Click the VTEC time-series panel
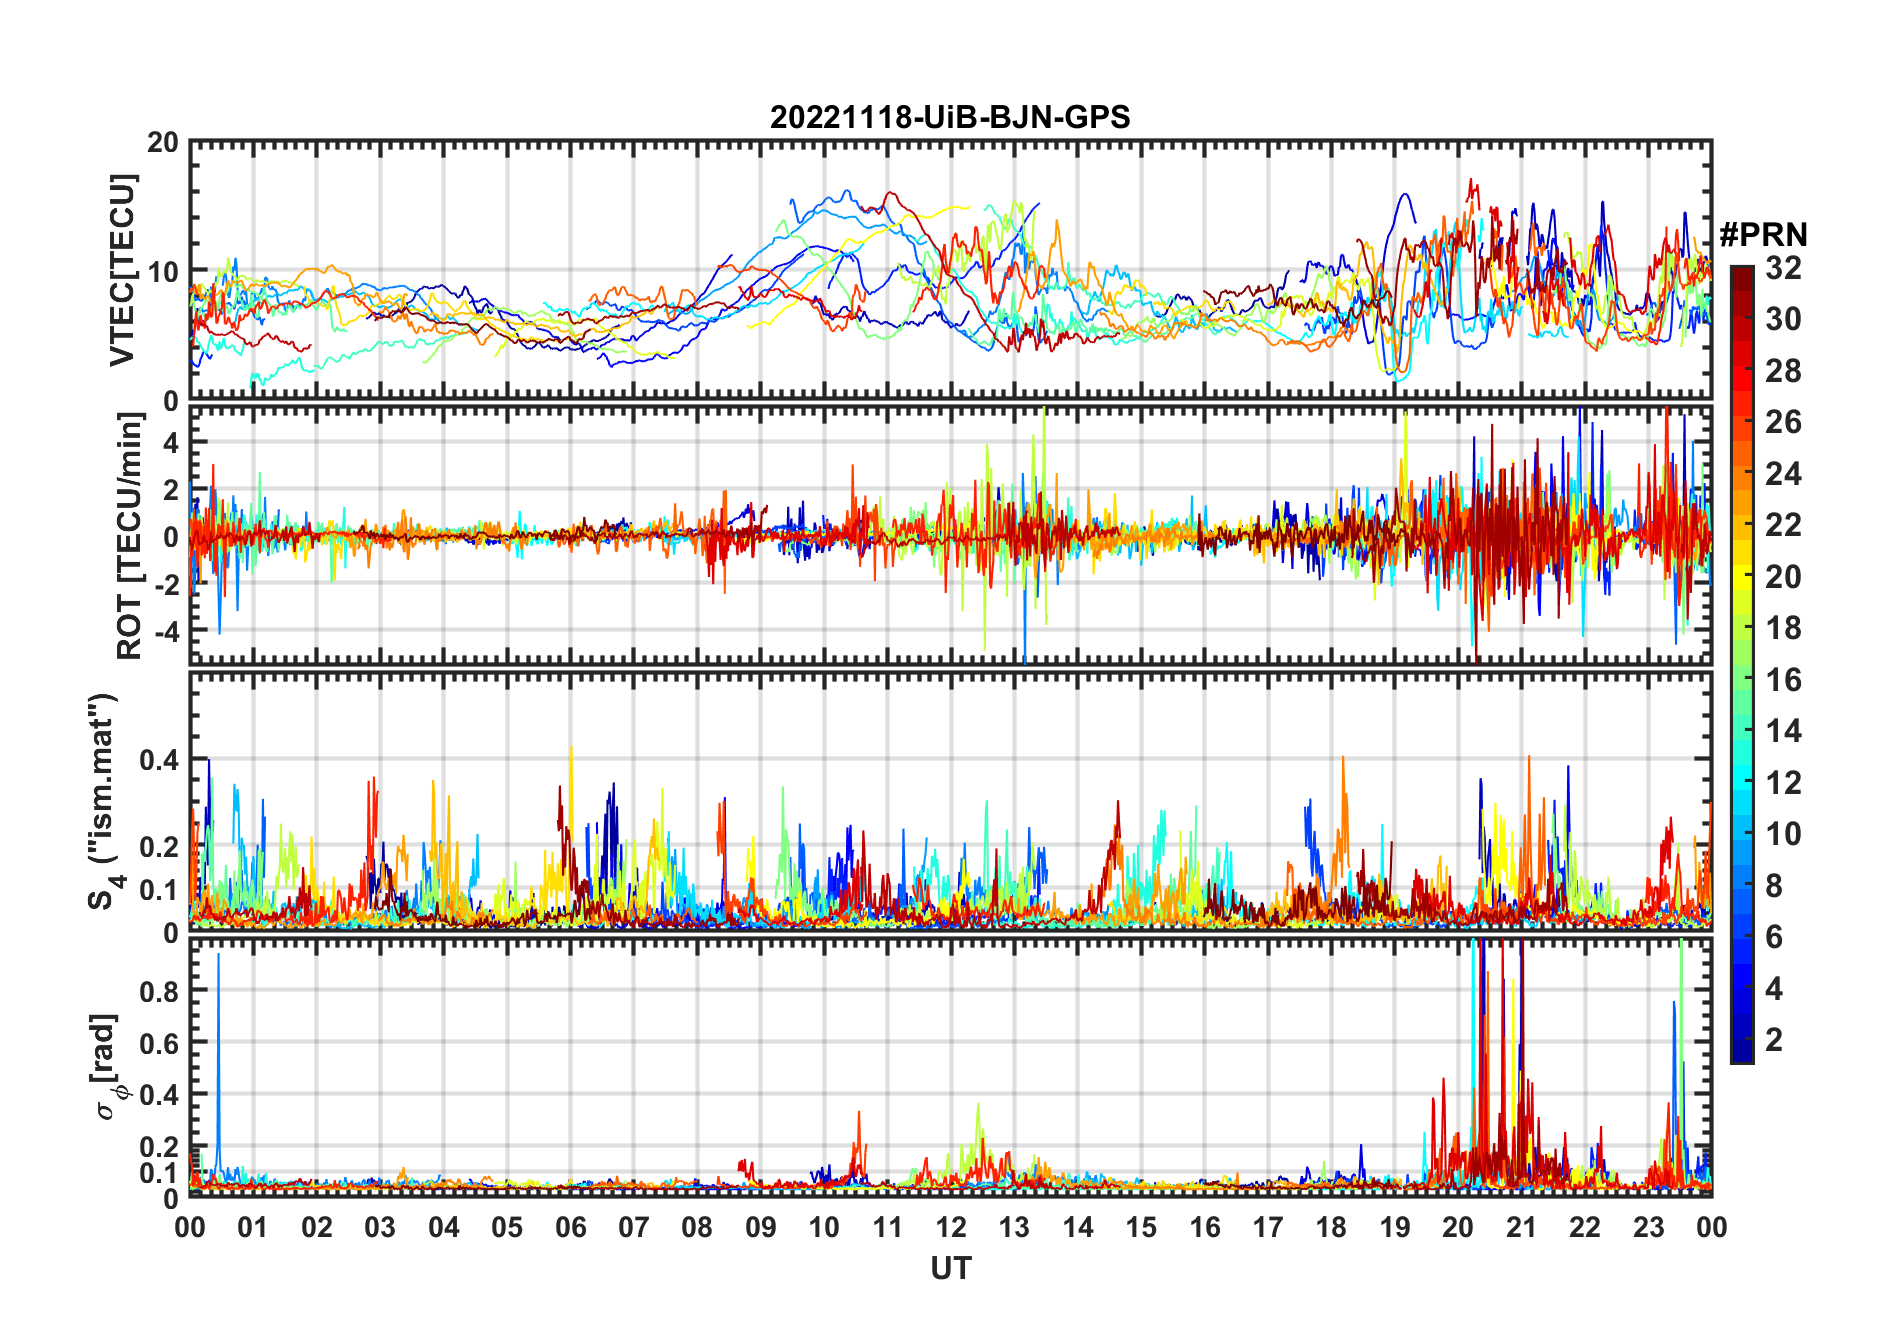This screenshot has width=1902, height=1330. click(950, 270)
